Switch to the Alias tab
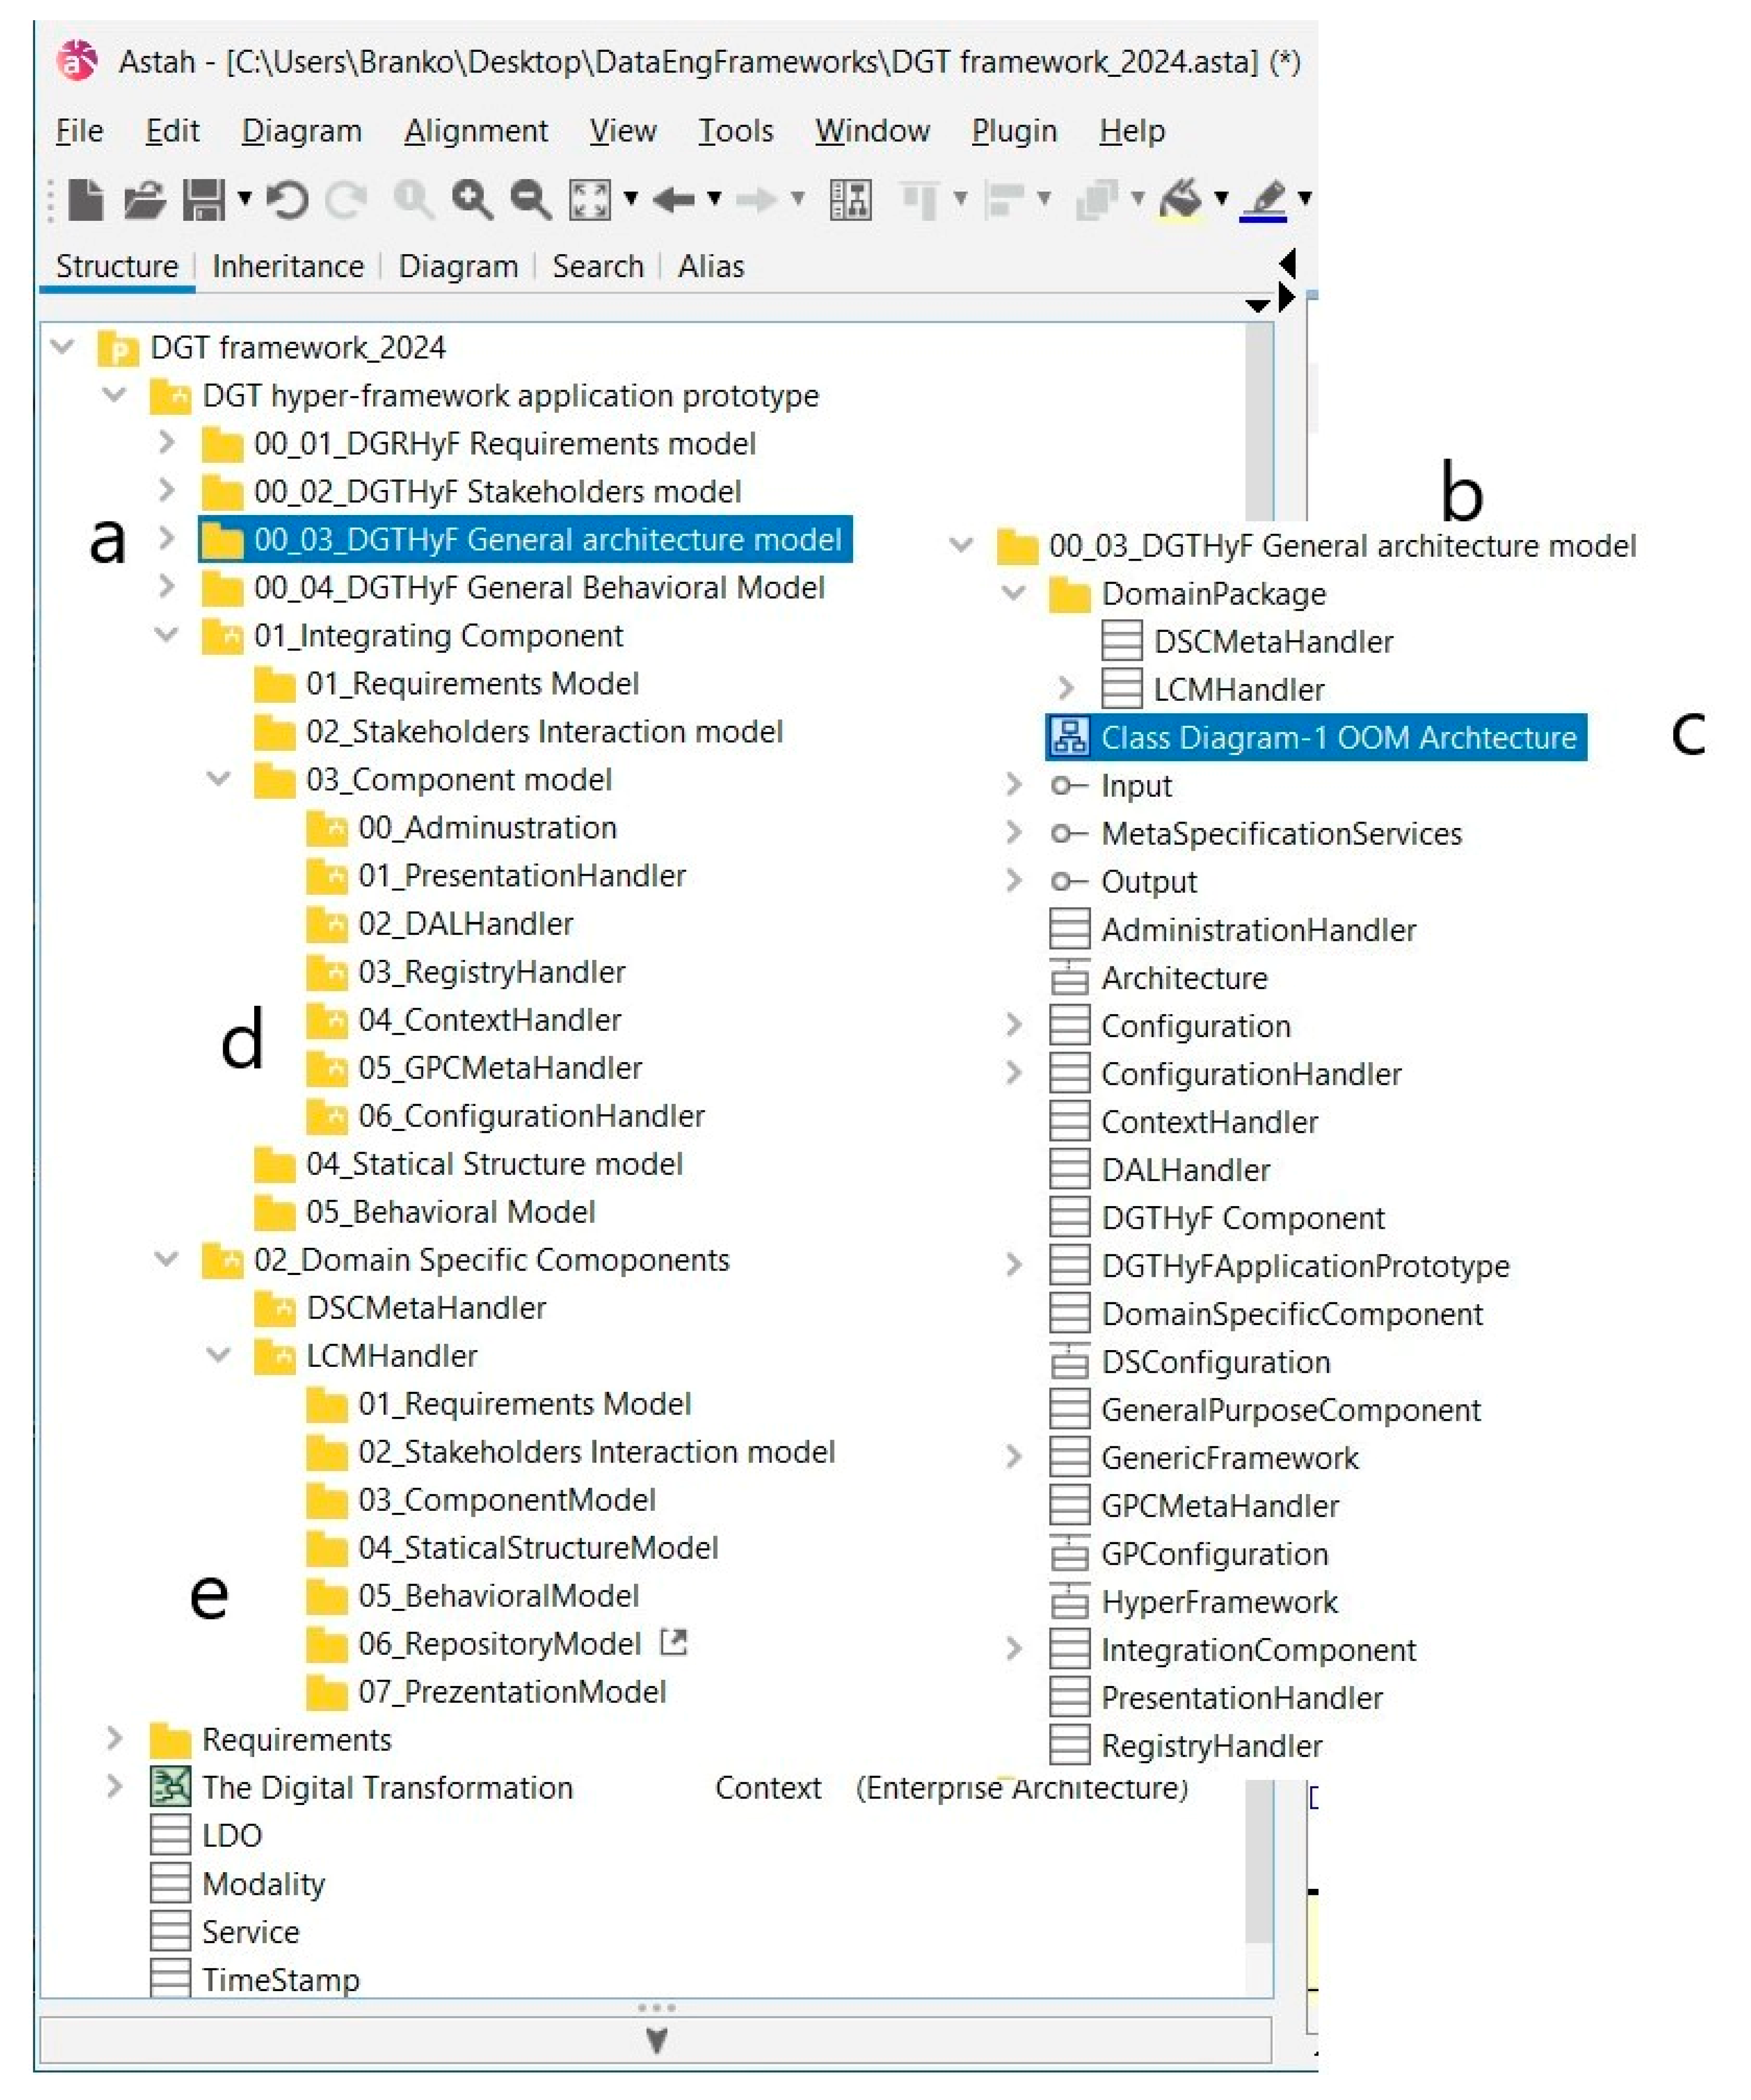 coord(711,267)
